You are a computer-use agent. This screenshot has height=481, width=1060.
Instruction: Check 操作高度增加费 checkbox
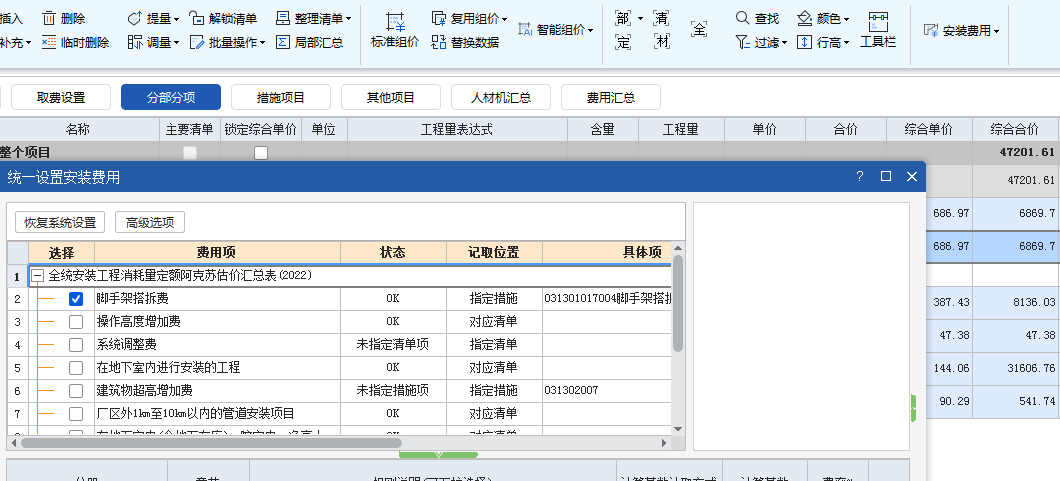(x=76, y=322)
